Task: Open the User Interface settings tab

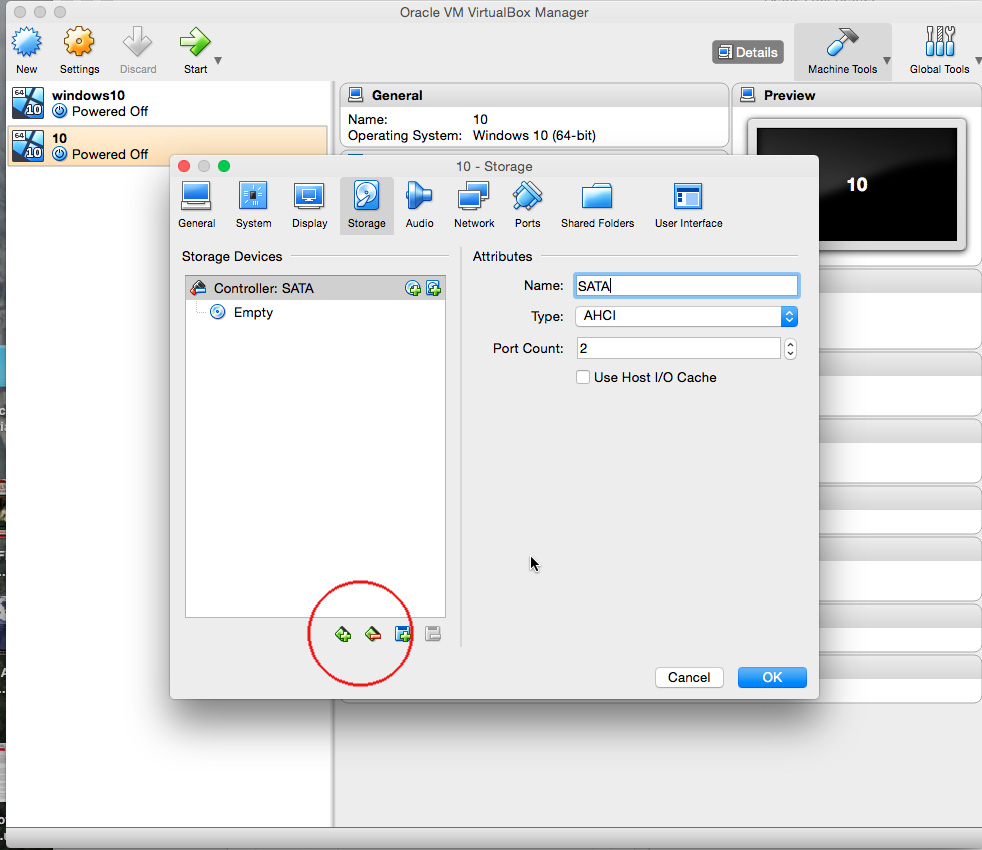Action: 688,205
